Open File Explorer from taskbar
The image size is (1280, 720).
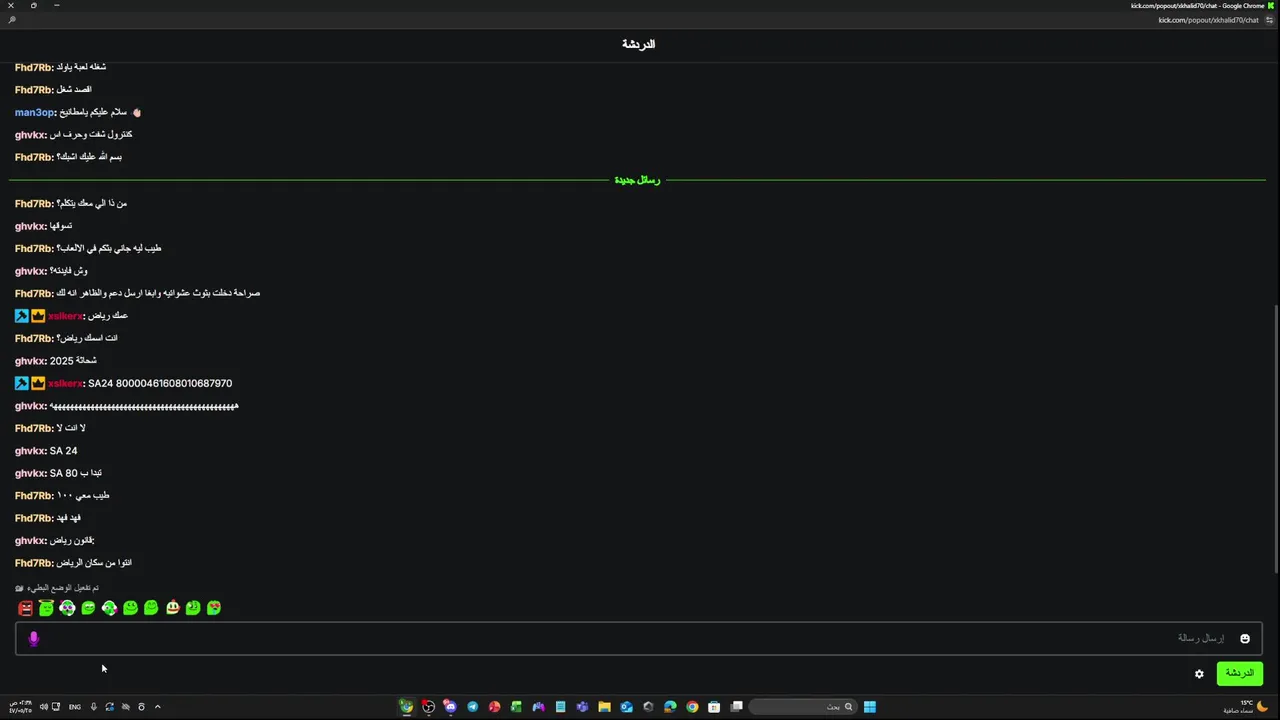click(x=604, y=707)
